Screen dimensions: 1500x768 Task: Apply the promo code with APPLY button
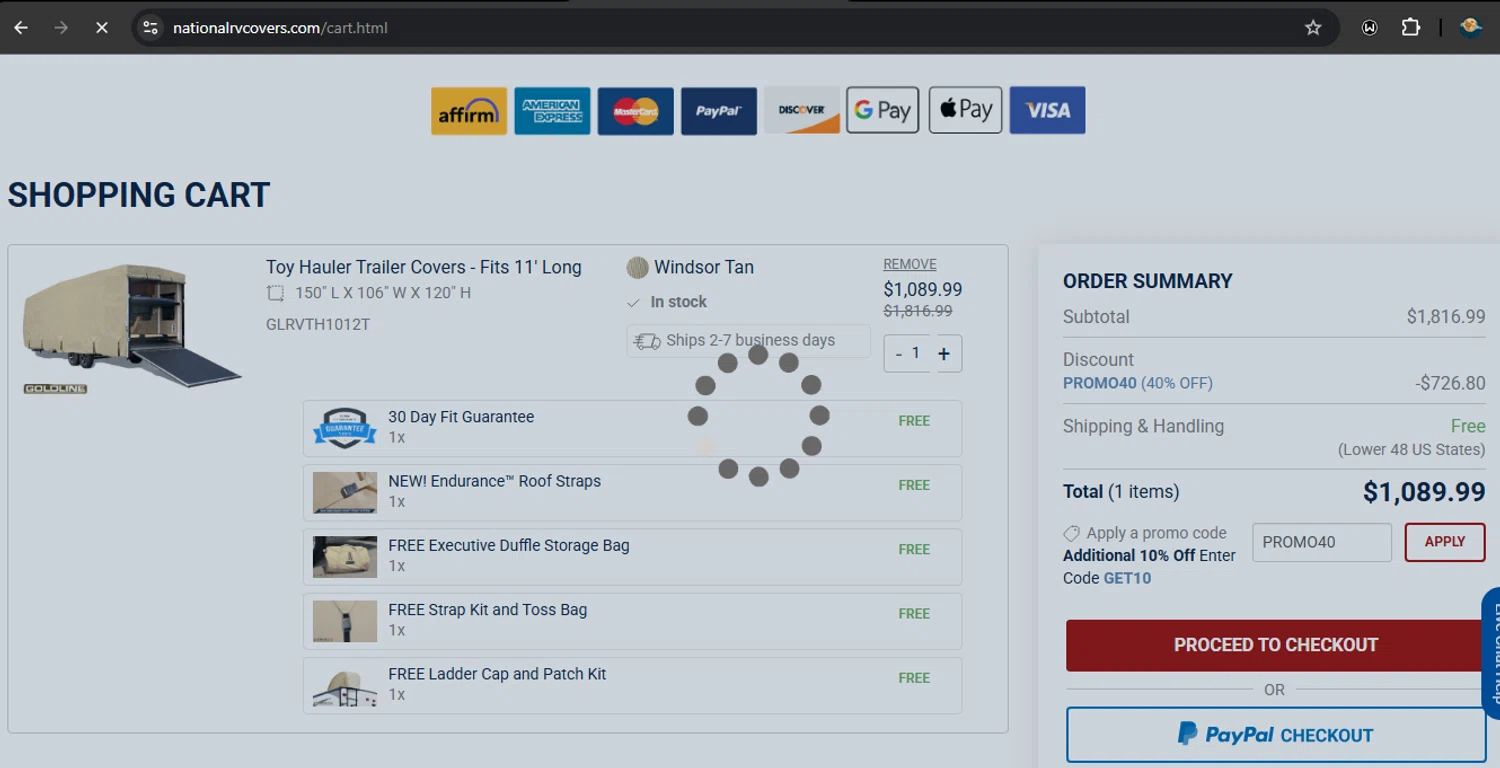[x=1445, y=542]
